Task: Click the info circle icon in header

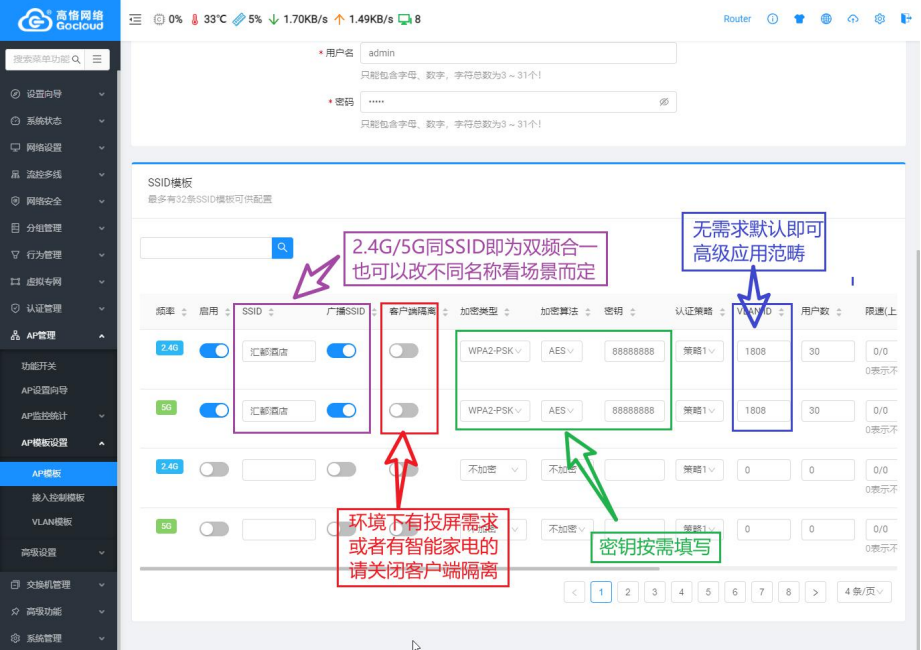Action: tap(772, 19)
